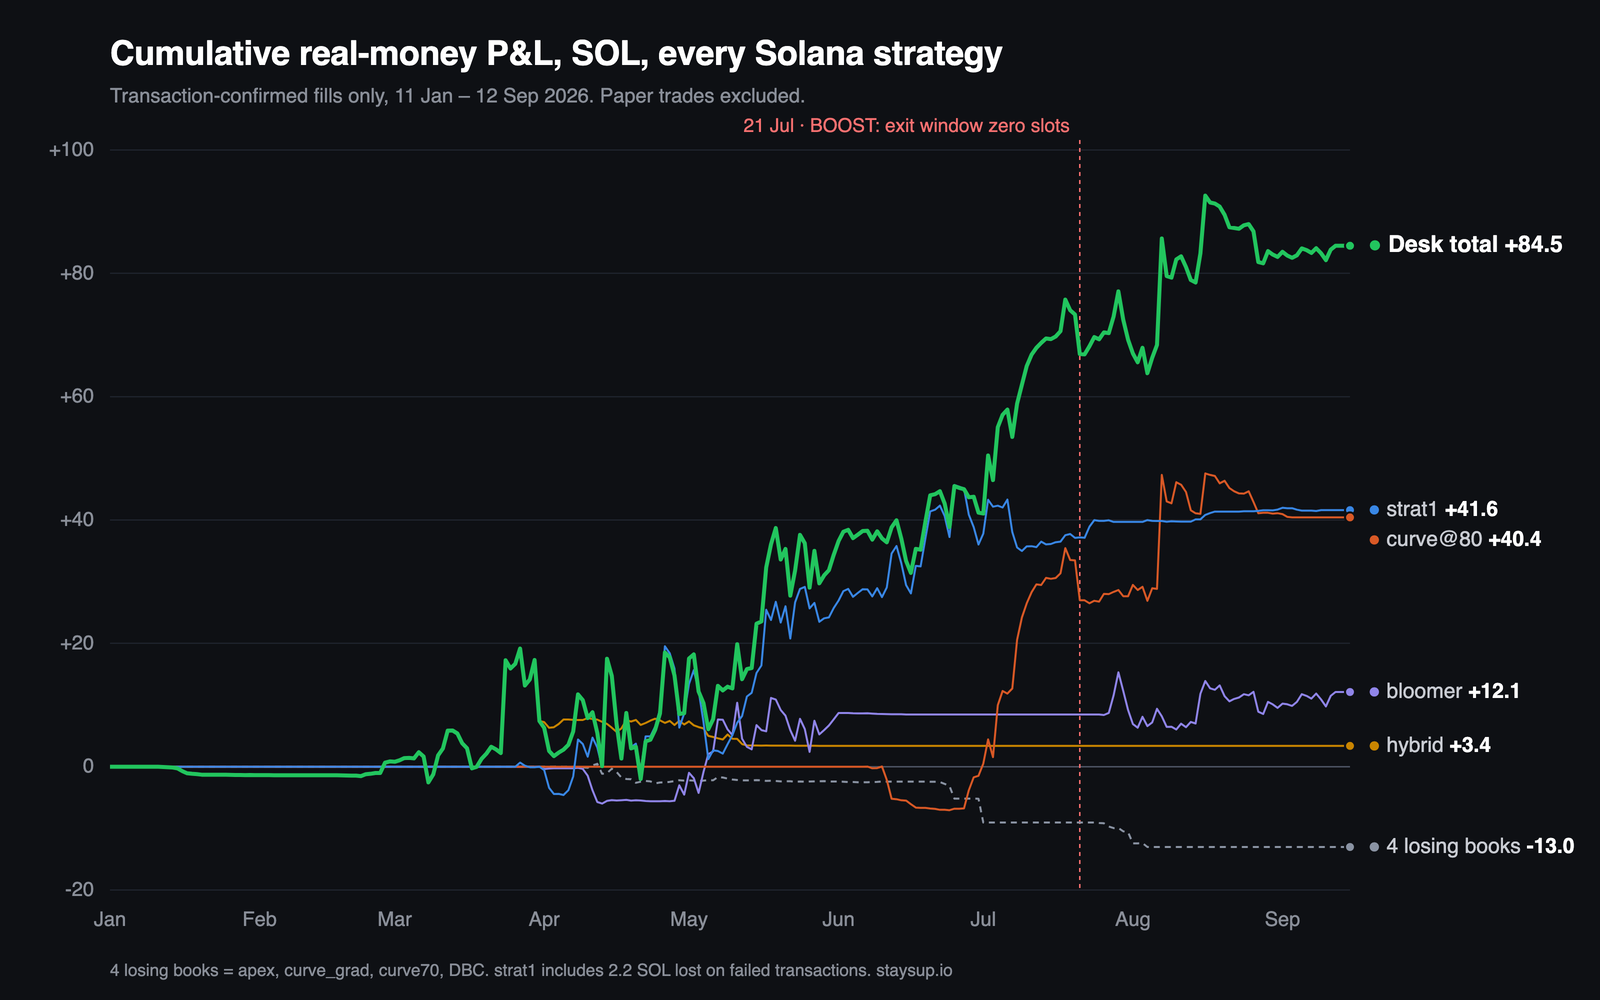Click the Feb x-axis label
This screenshot has width=1600, height=1000.
coord(259,920)
